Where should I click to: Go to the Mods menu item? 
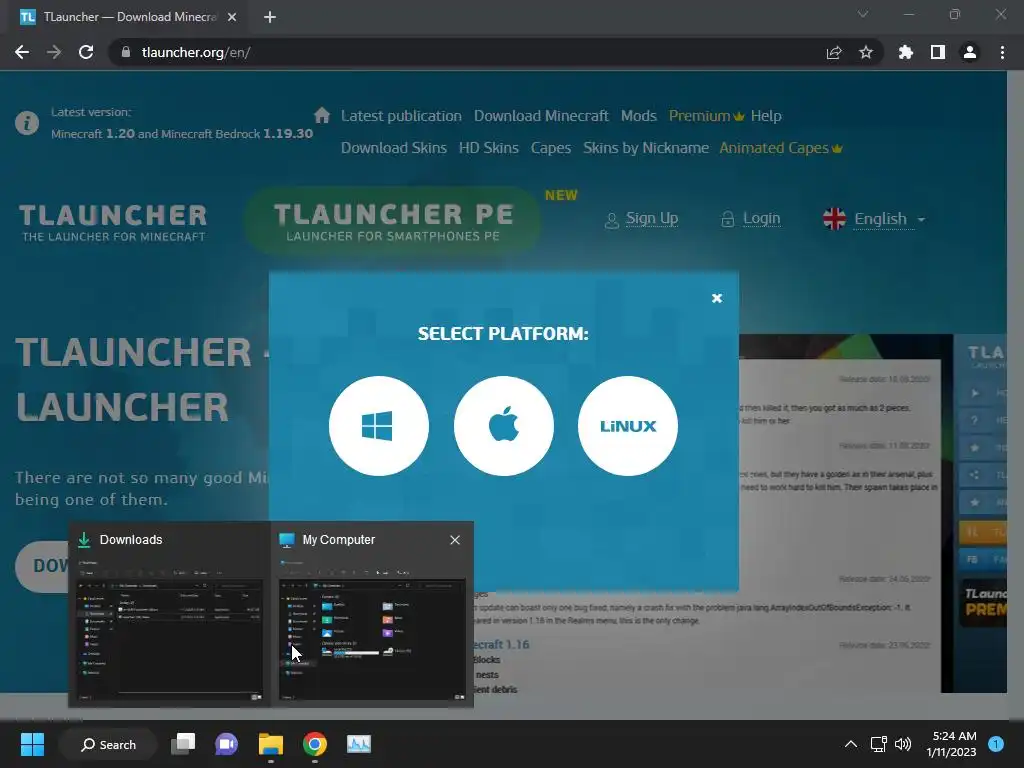pyautogui.click(x=638, y=116)
